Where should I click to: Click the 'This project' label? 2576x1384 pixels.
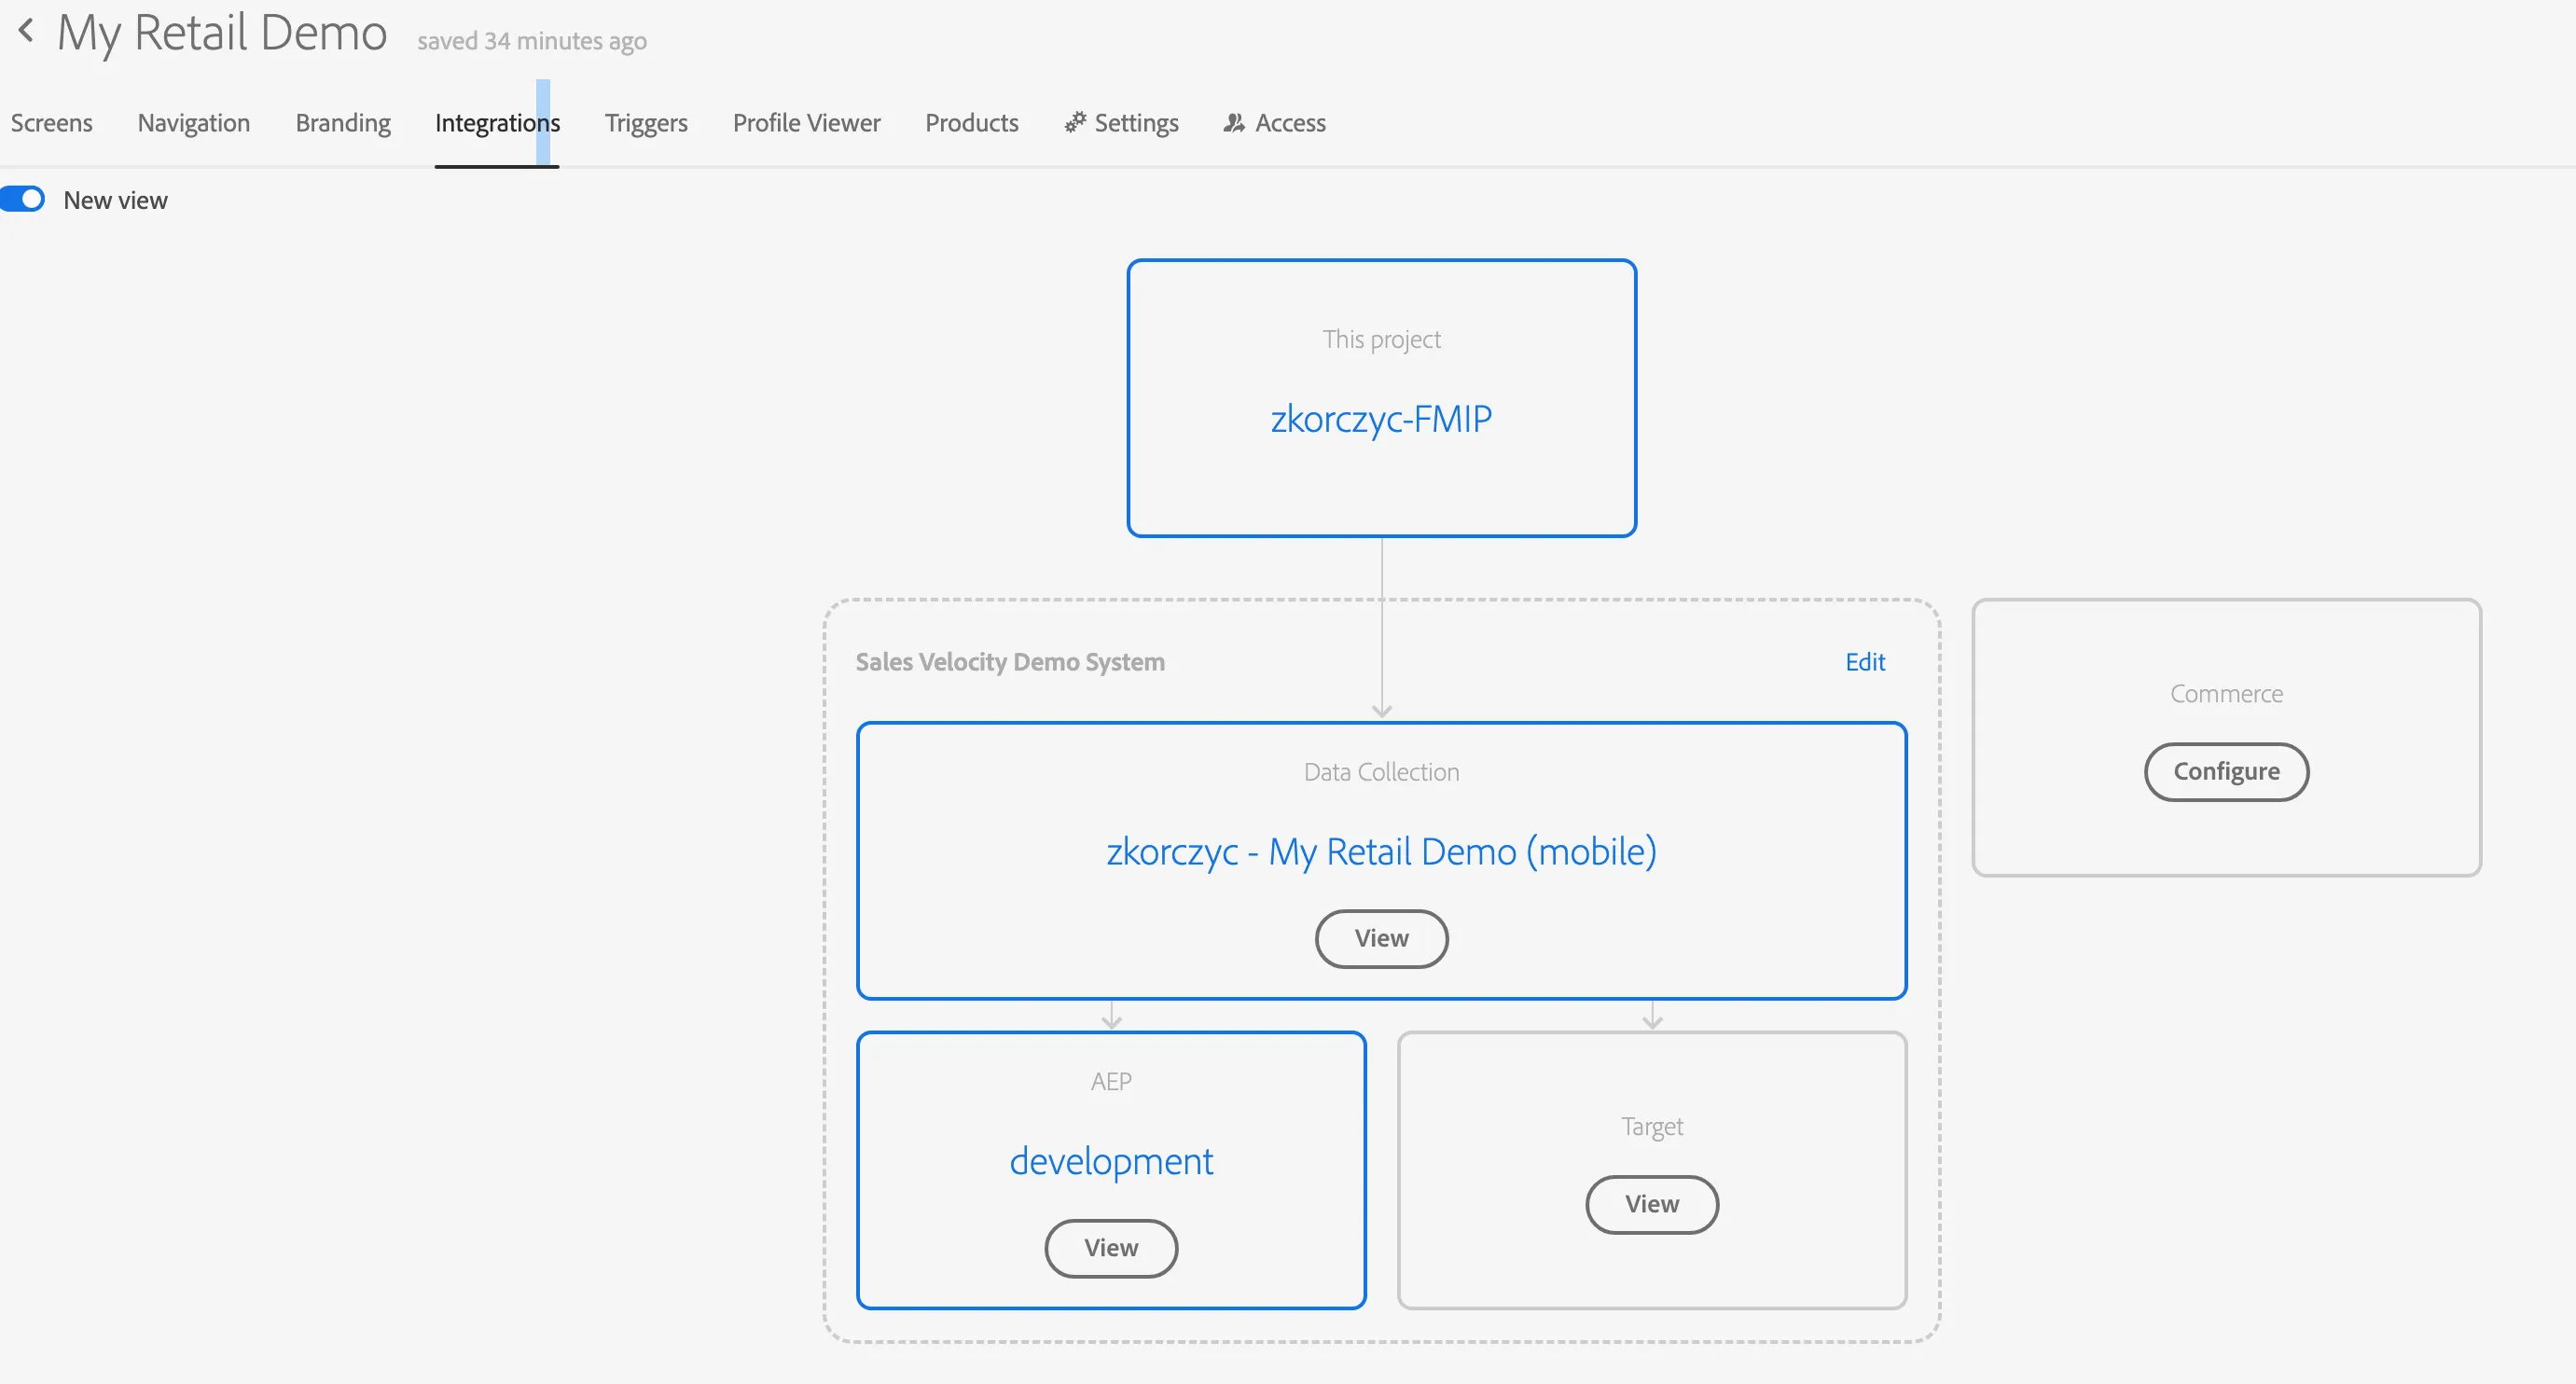pyautogui.click(x=1381, y=340)
